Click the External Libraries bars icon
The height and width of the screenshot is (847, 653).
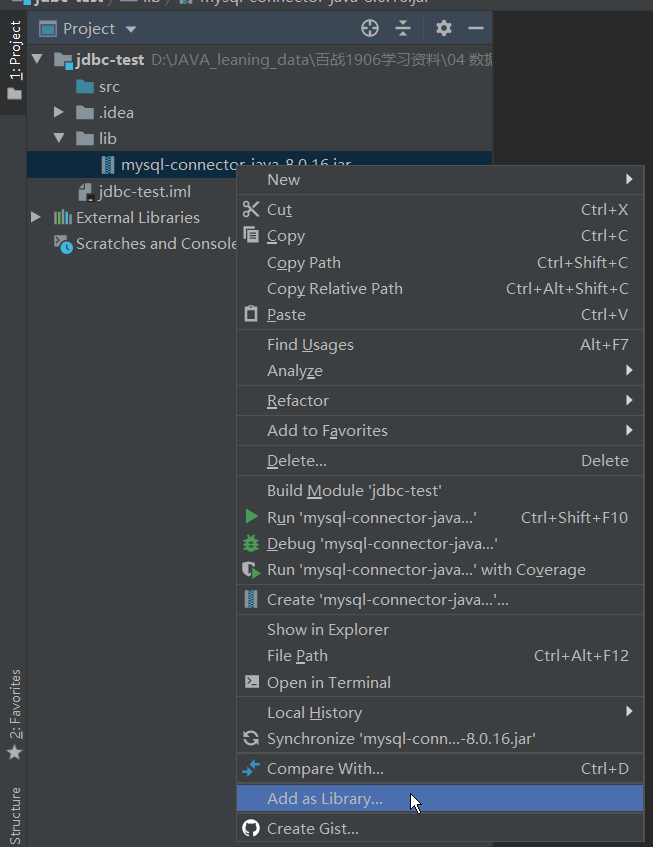(63, 217)
